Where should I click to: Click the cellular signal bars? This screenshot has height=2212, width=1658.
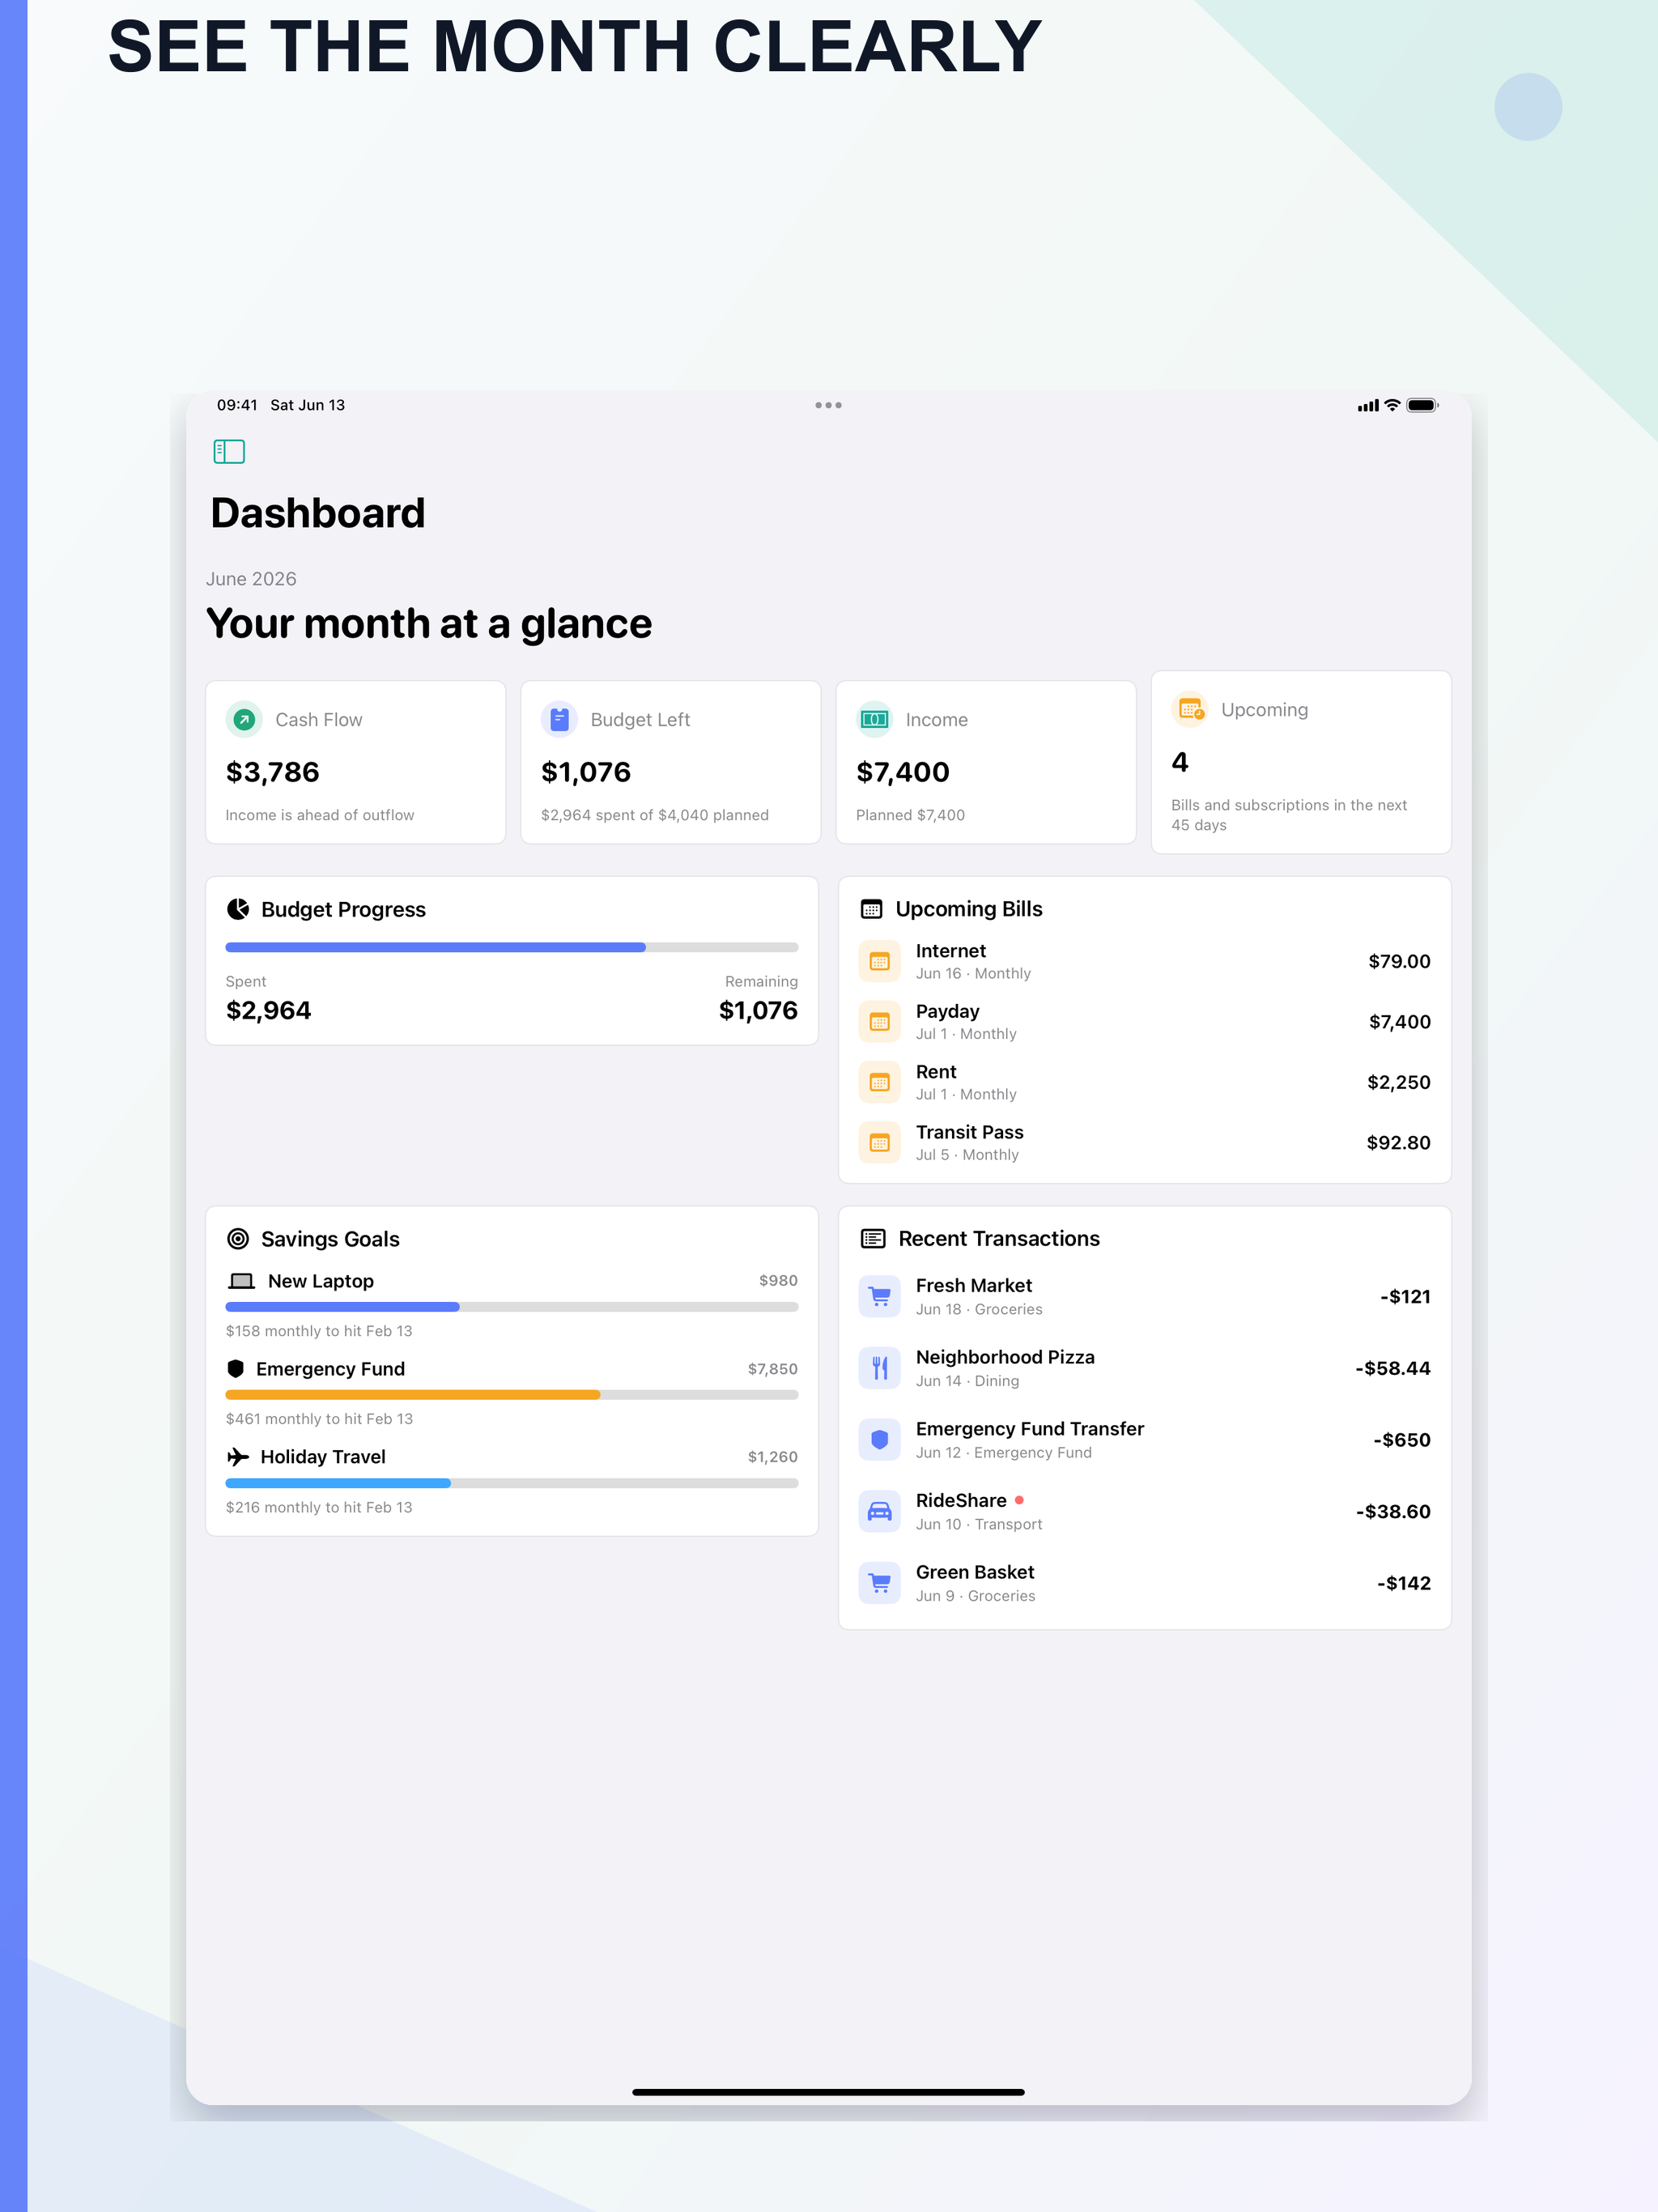pyautogui.click(x=1368, y=406)
